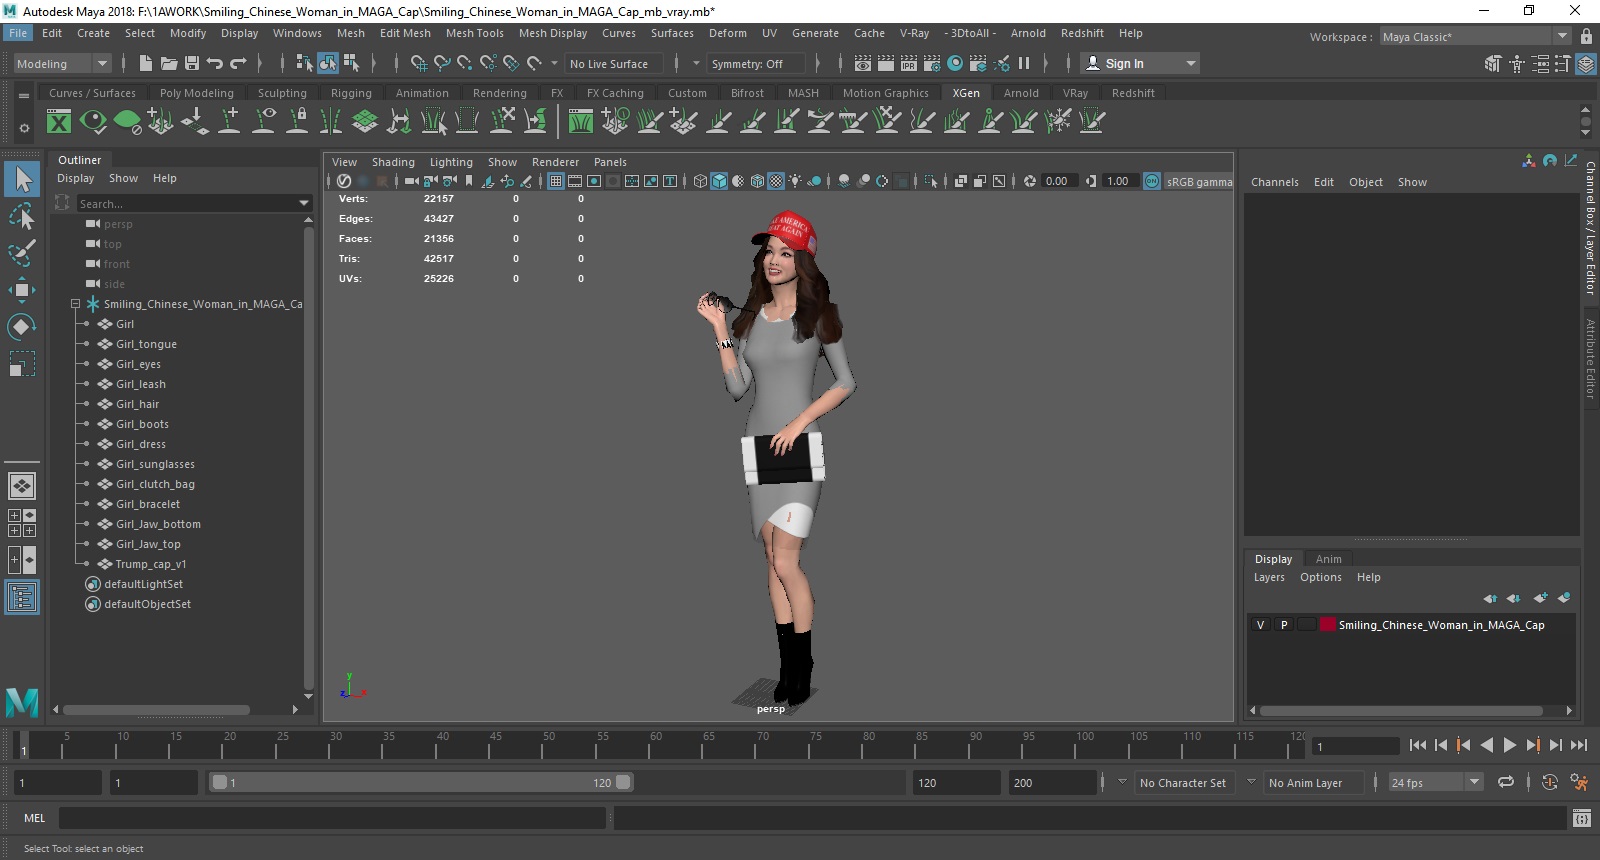The width and height of the screenshot is (1600, 860).
Task: Toggle the viewport grid display icon
Action: (x=556, y=181)
